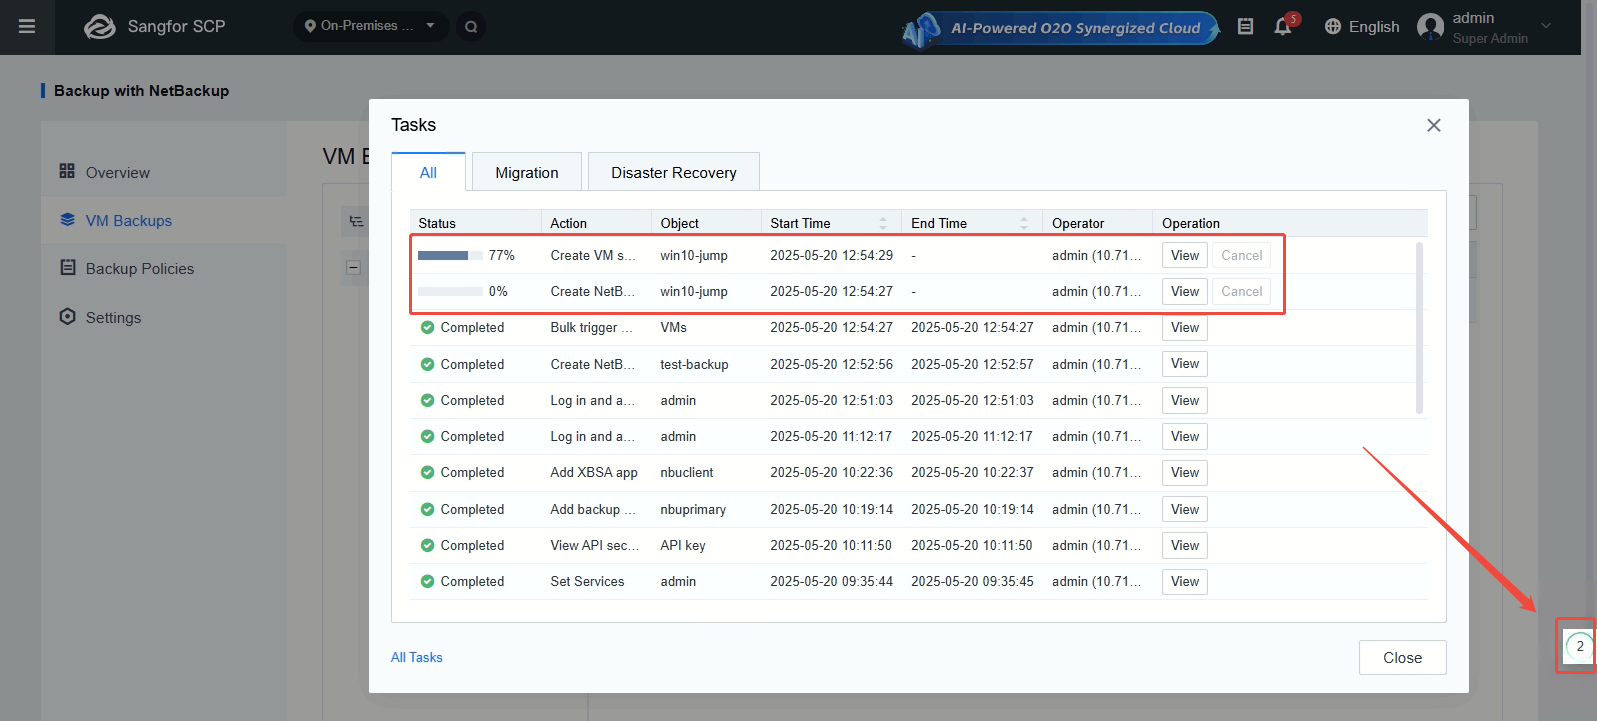This screenshot has width=1597, height=721.
Task: View the 0% Create NetB... task
Action: point(1185,291)
